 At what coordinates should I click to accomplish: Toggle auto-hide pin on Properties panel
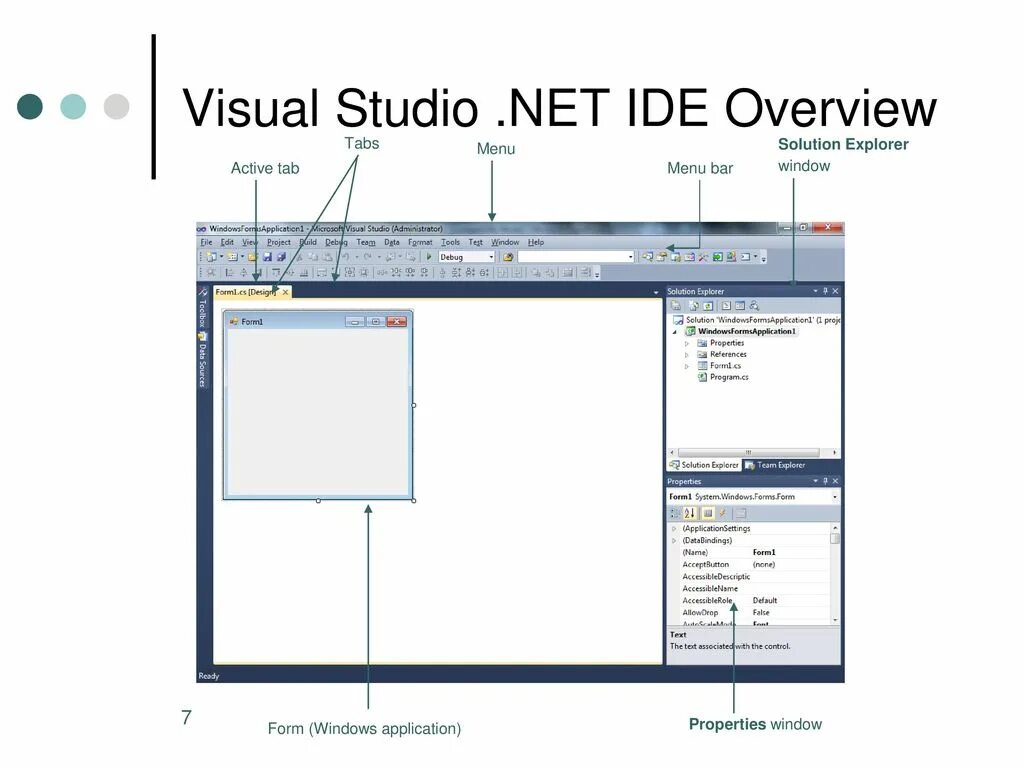[825, 481]
